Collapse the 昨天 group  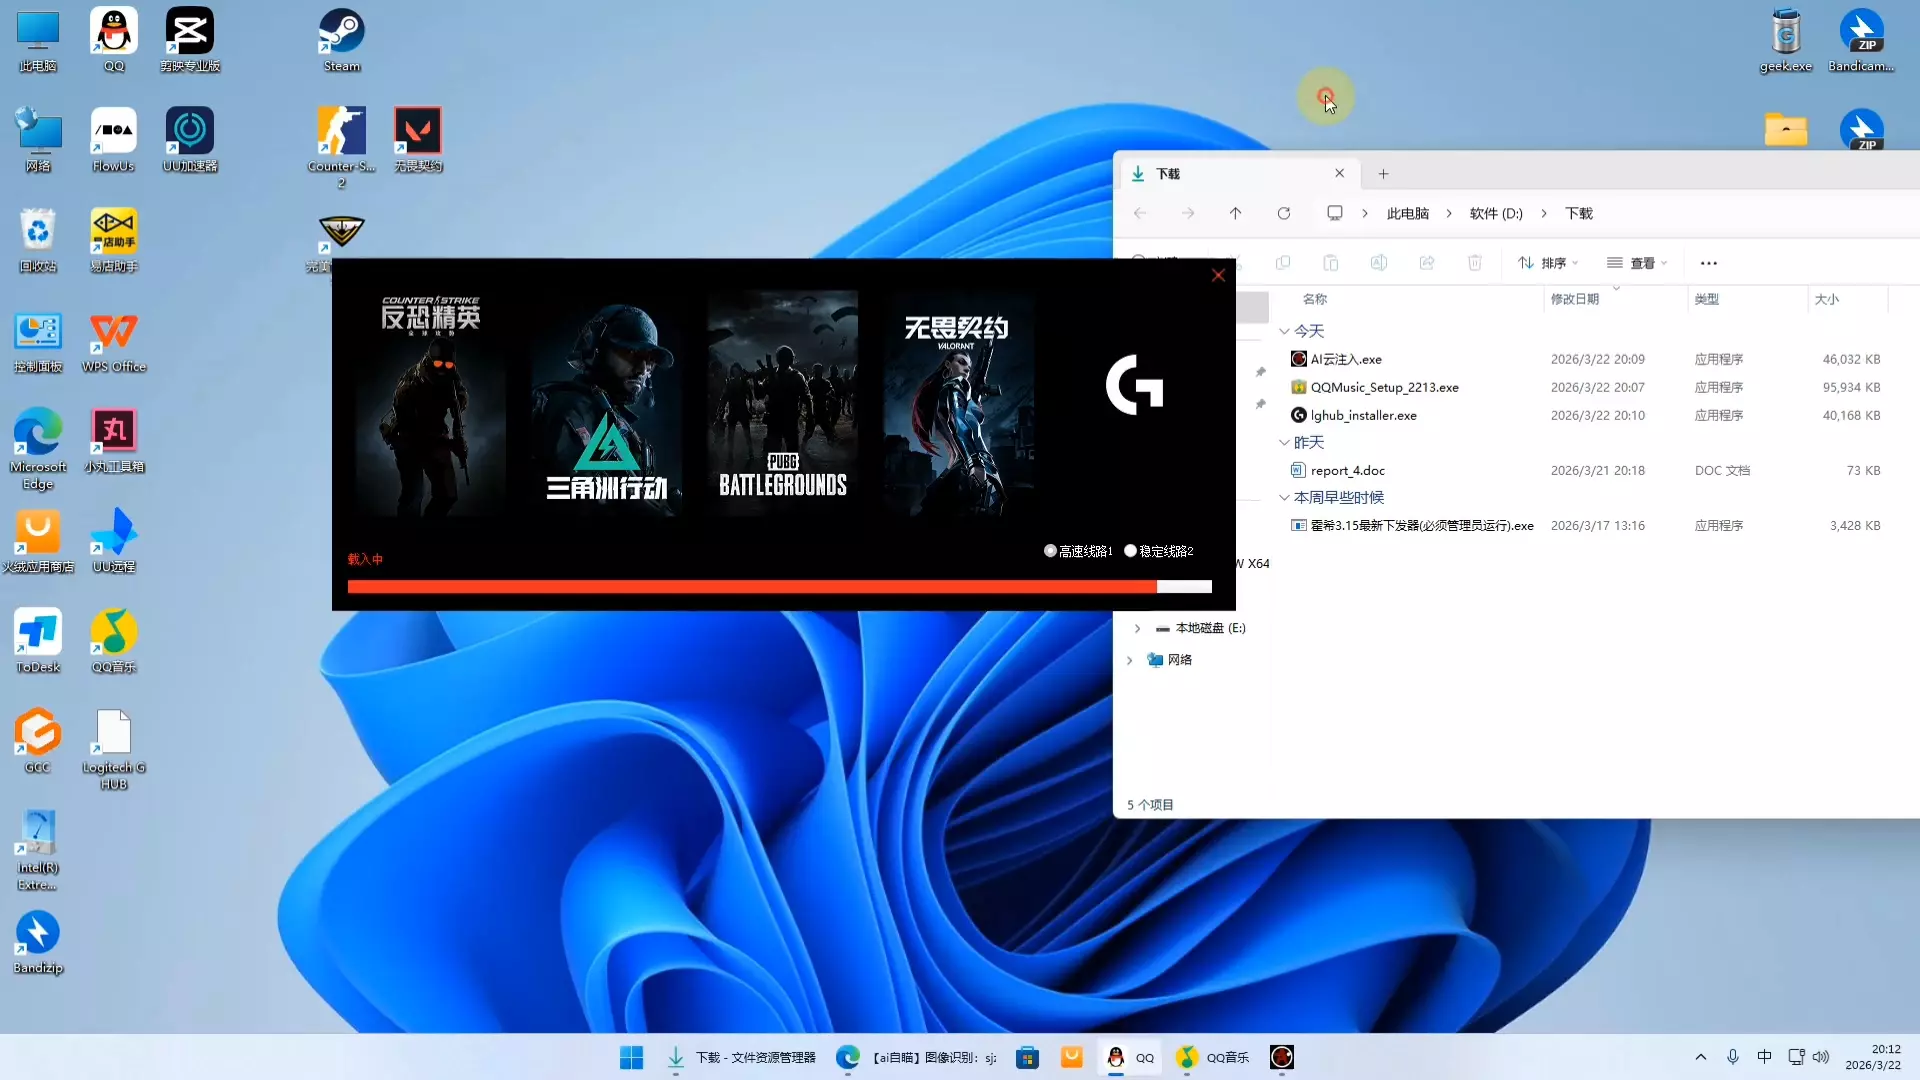pos(1285,442)
